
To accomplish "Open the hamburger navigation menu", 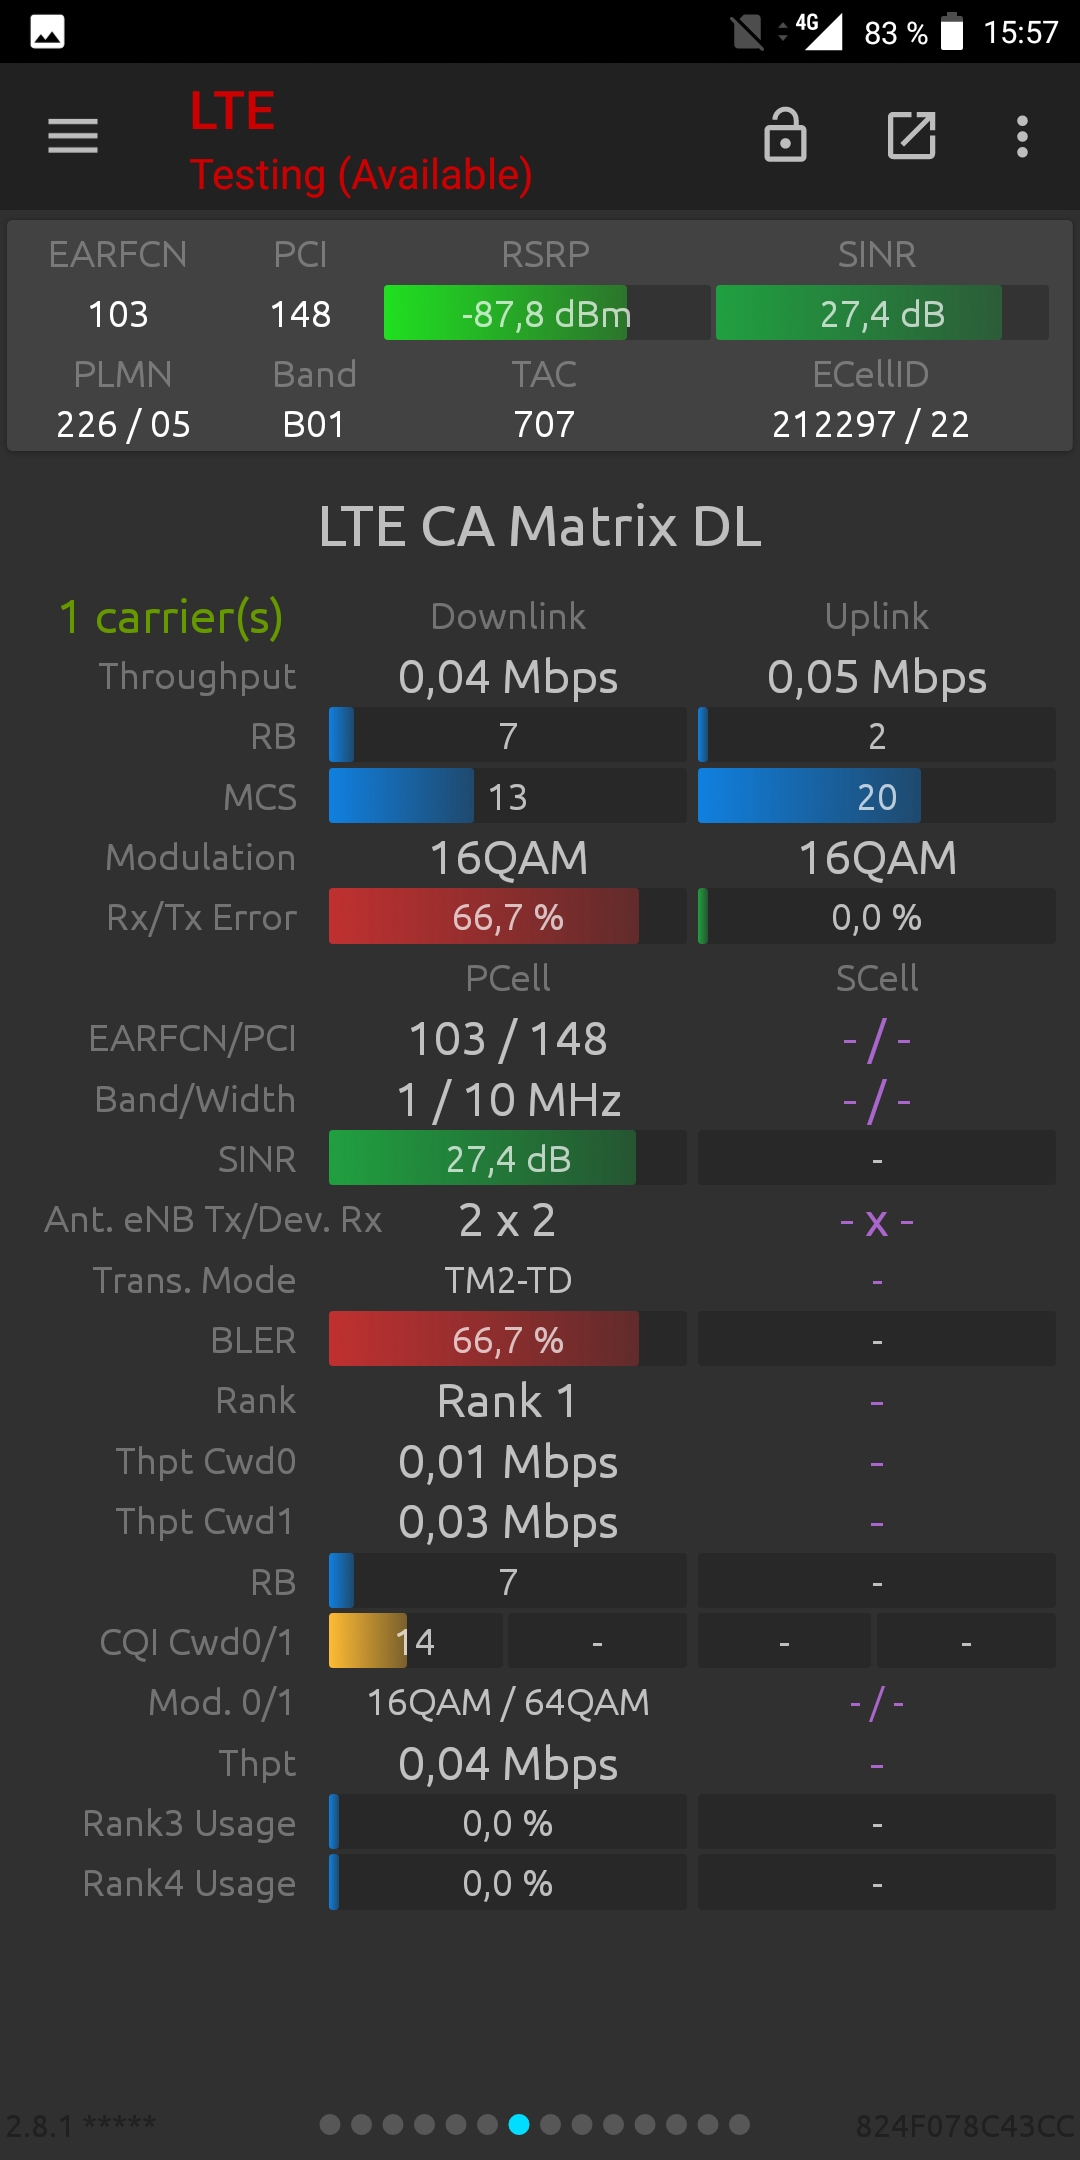I will point(73,136).
